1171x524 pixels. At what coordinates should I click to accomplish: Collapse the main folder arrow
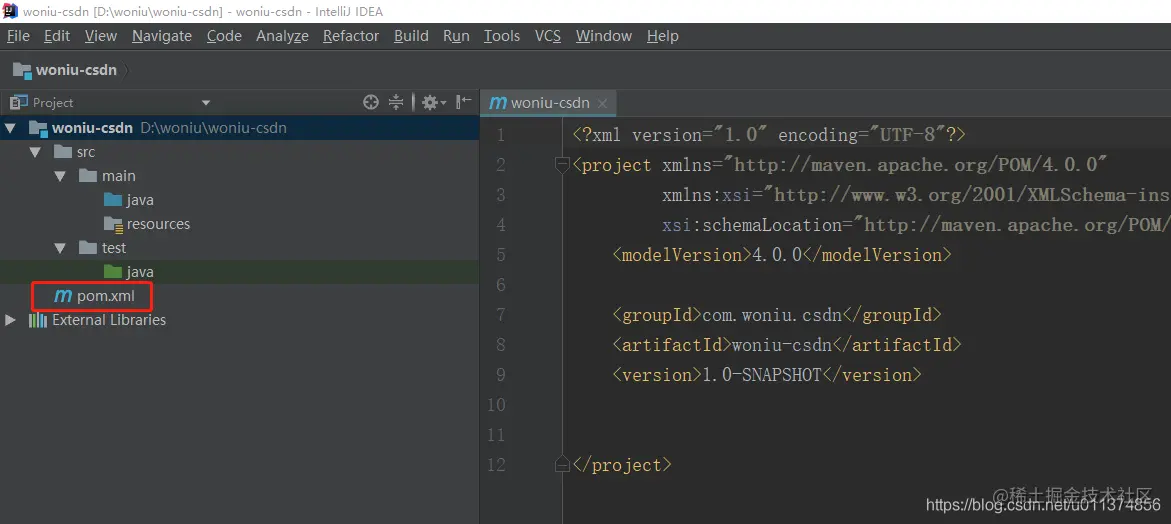60,176
